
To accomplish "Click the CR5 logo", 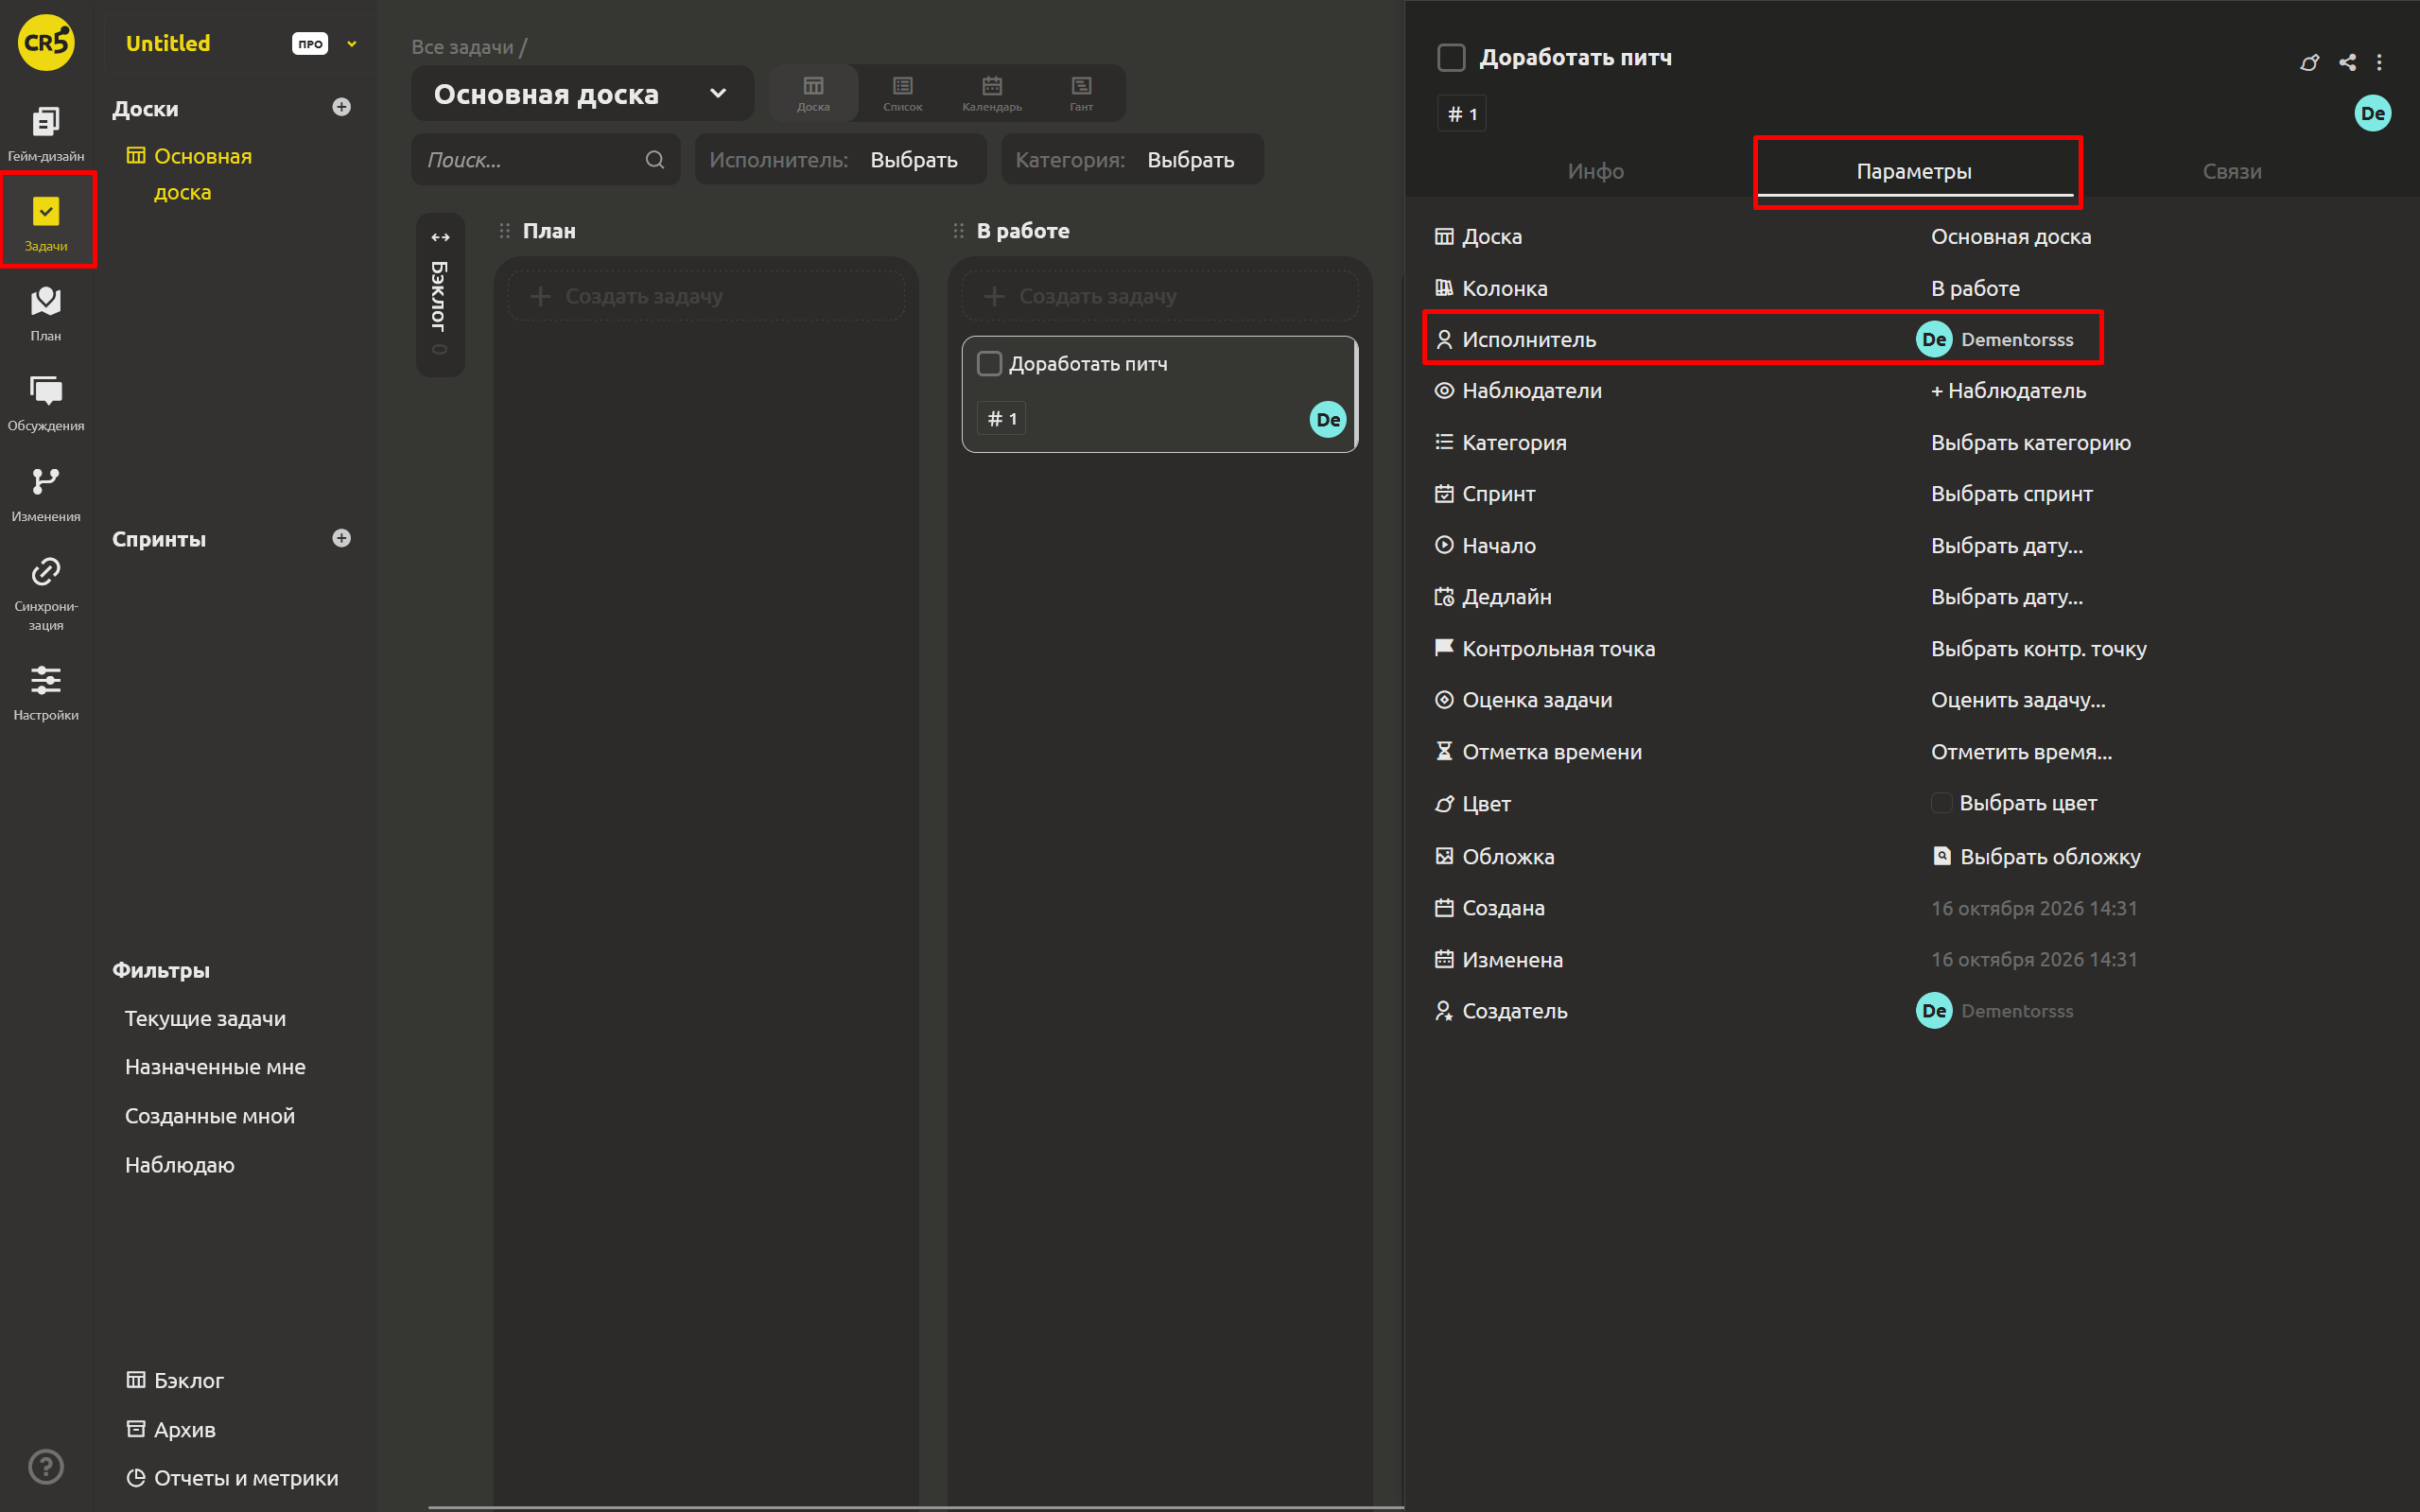I will coord(46,43).
